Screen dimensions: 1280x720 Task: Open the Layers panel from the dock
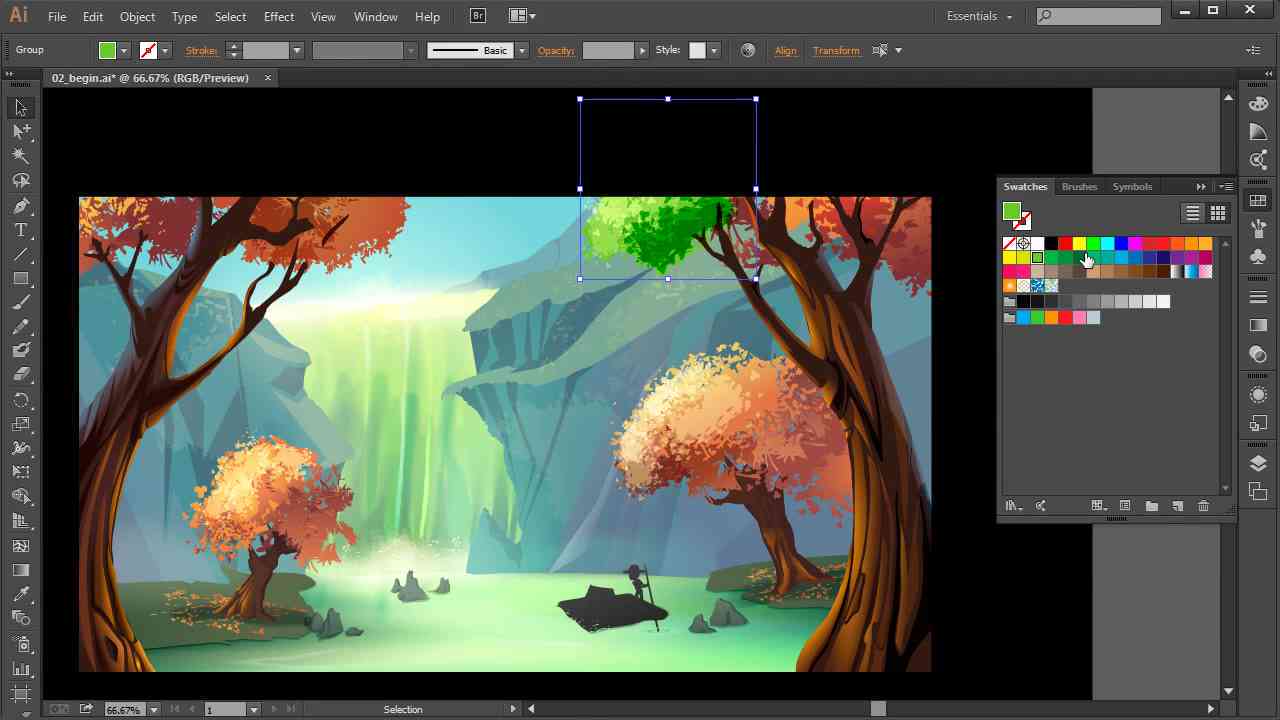pos(1258,463)
